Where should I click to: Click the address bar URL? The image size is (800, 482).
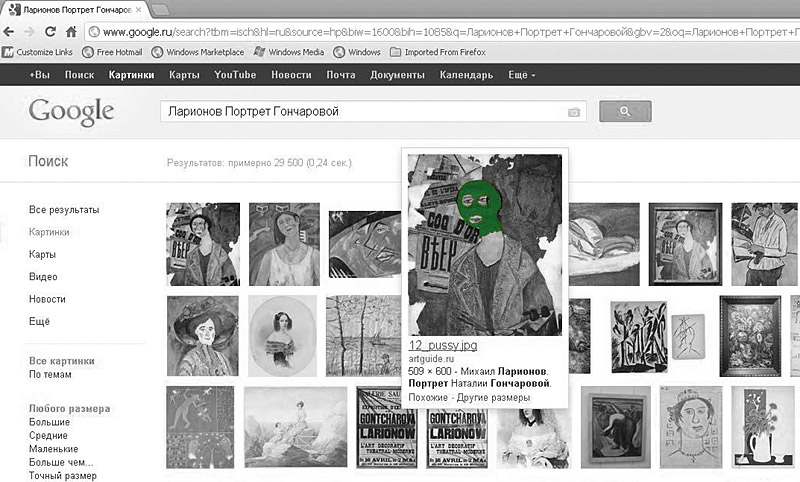444,32
